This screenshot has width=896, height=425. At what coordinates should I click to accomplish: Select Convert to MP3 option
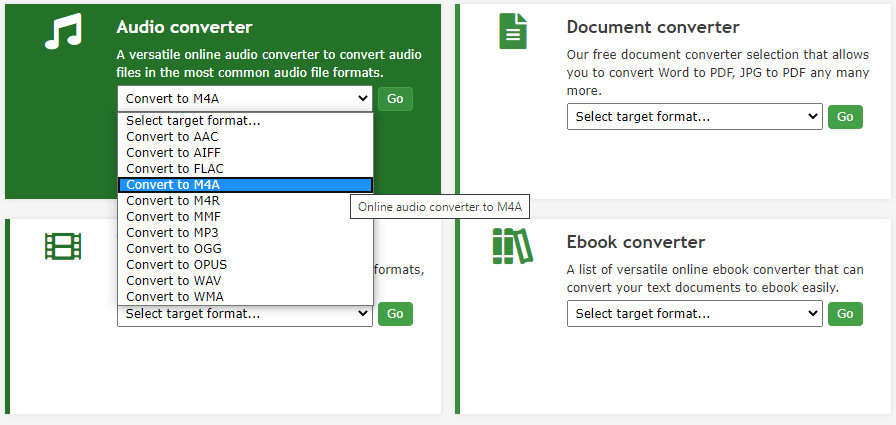coord(245,232)
